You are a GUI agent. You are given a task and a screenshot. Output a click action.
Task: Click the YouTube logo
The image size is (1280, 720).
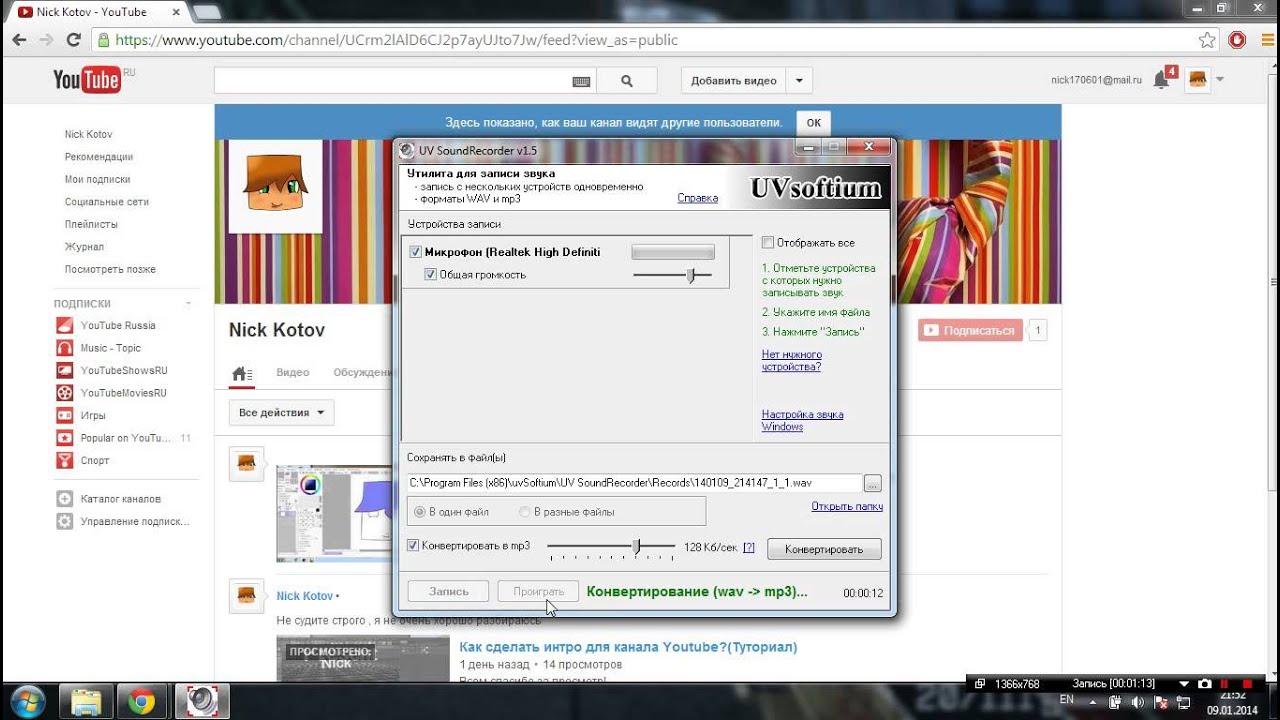87,80
